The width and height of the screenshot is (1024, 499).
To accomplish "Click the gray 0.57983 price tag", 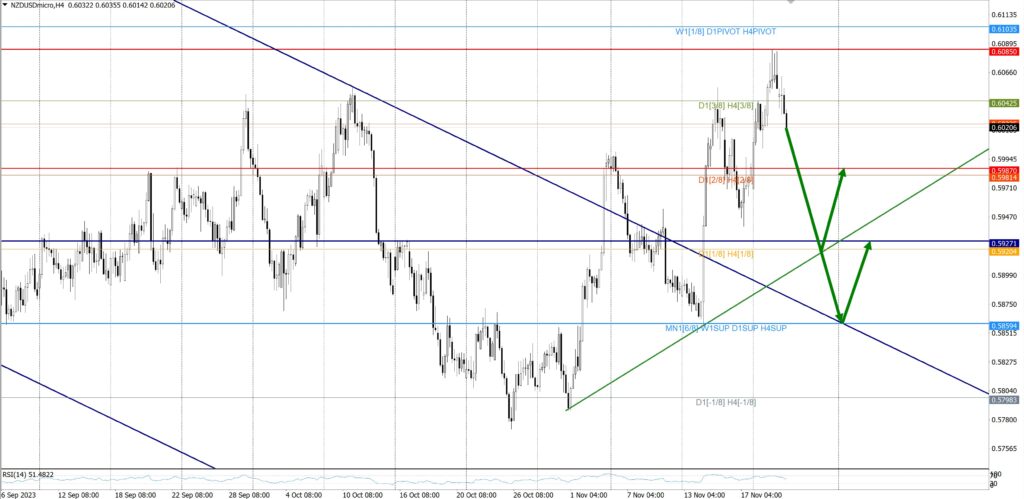I will point(1004,399).
